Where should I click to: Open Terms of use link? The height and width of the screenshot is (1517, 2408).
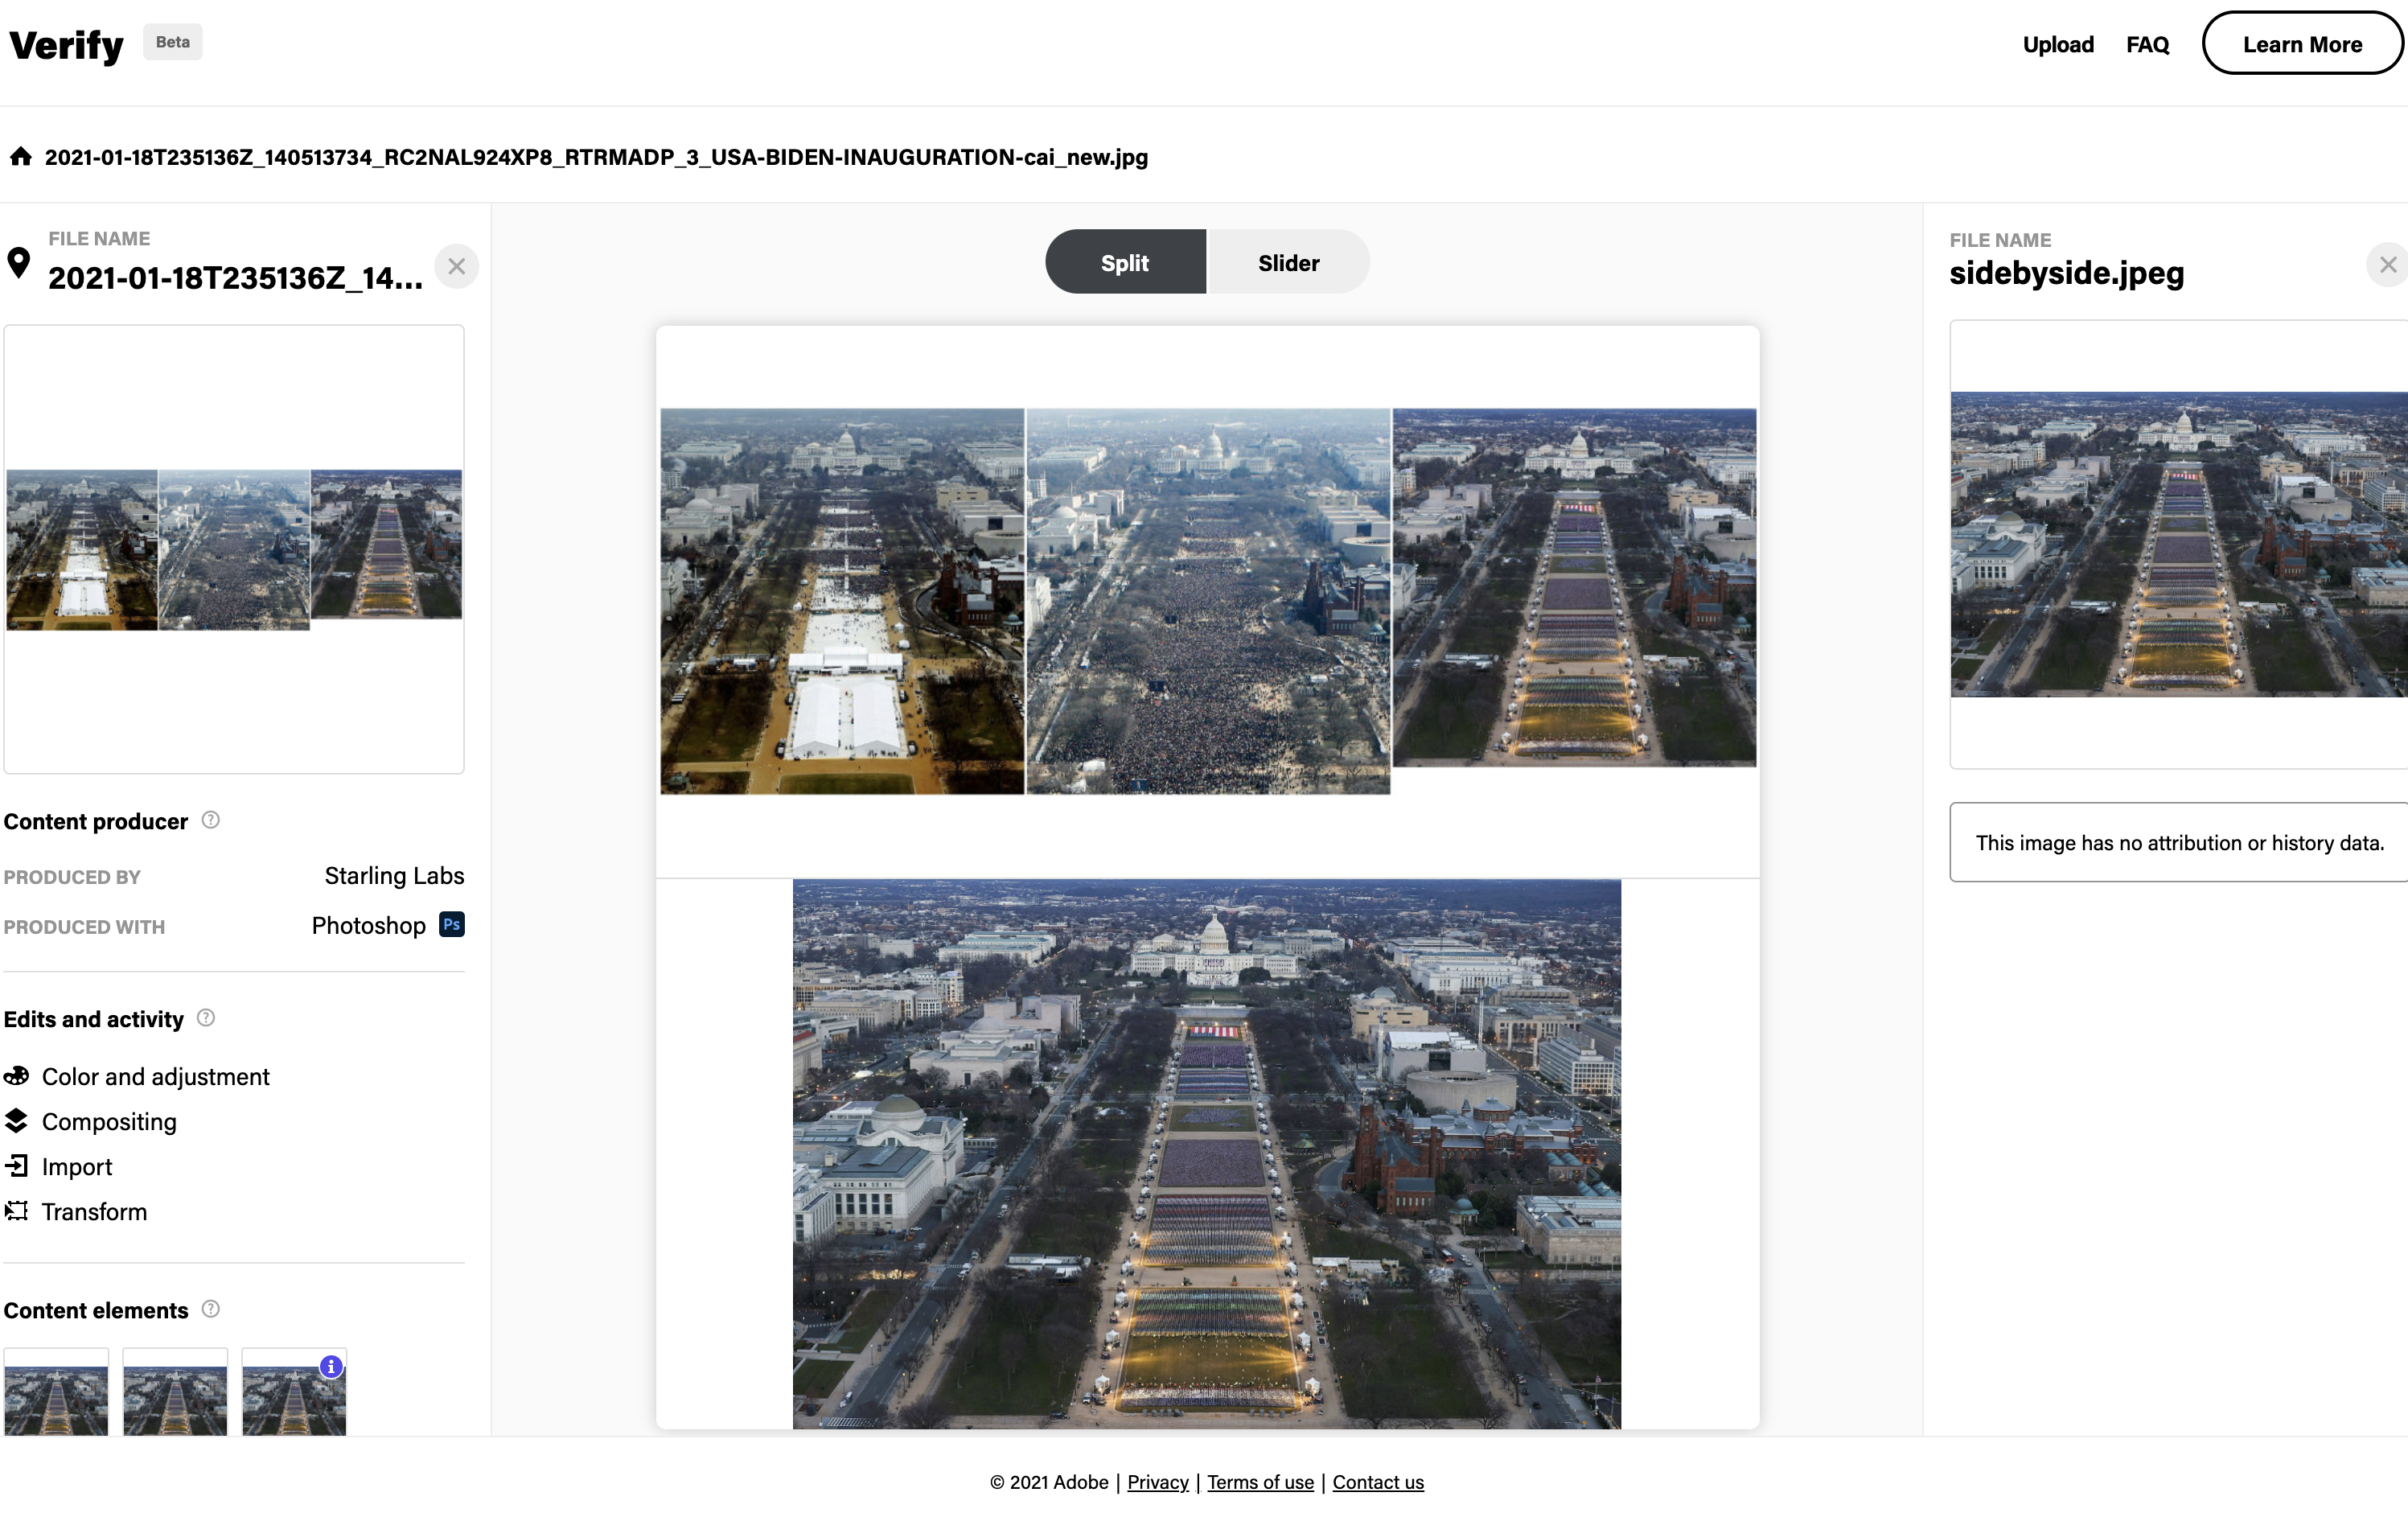tap(1260, 1482)
